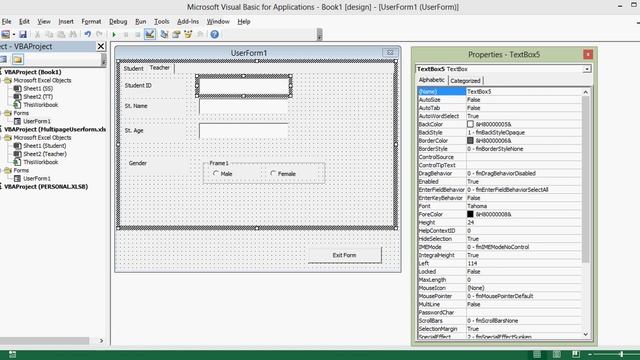
Task: Open the object selector dropdown in Properties
Action: [x=587, y=69]
